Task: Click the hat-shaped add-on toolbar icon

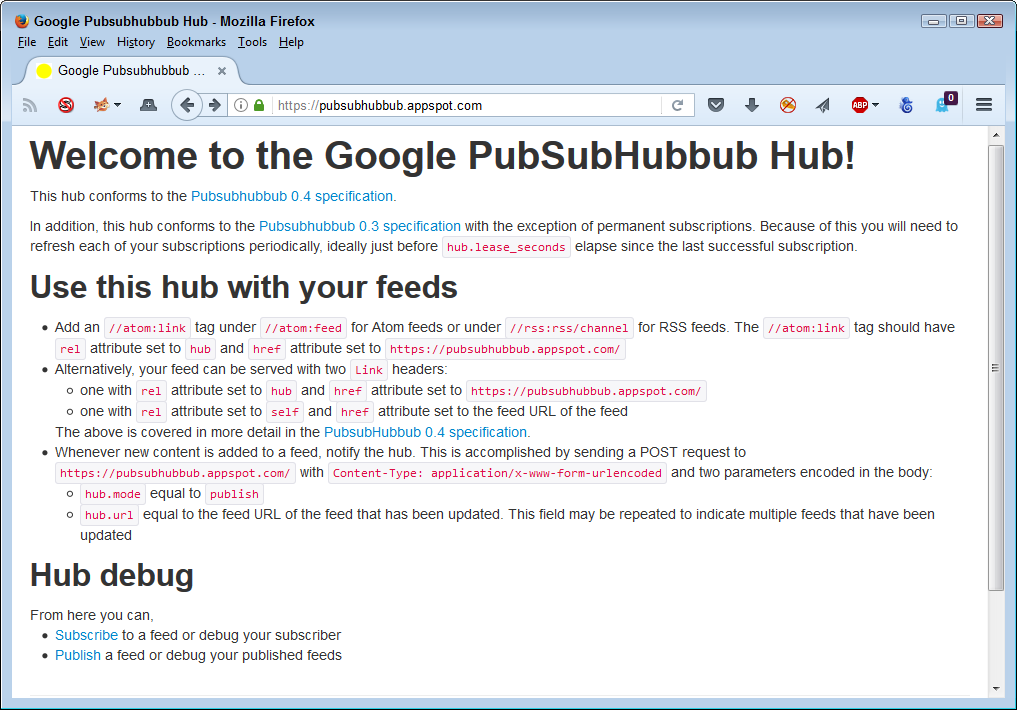Action: pos(149,105)
